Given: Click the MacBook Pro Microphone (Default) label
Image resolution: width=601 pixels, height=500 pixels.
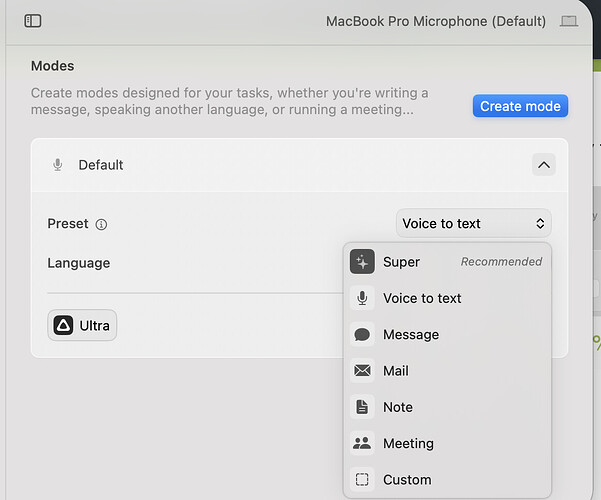Looking at the screenshot, I should (436, 21).
